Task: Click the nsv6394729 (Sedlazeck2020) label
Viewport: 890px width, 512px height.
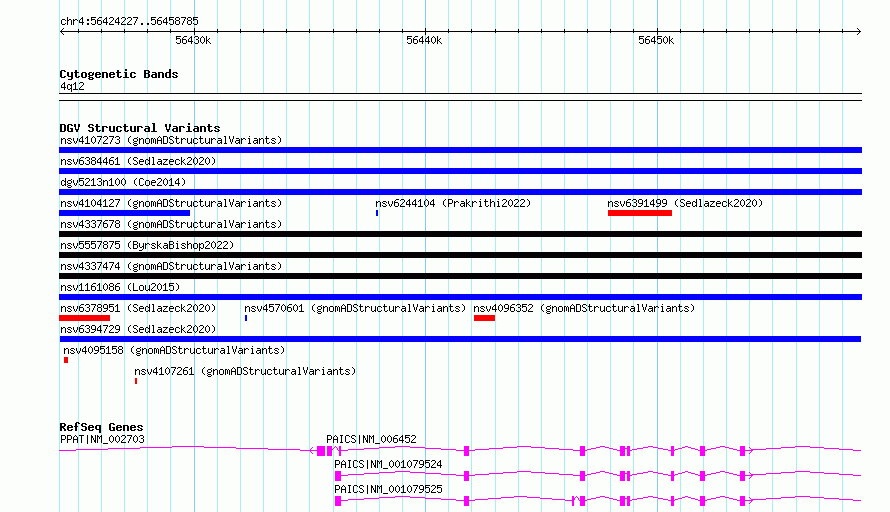Action: tap(138, 329)
